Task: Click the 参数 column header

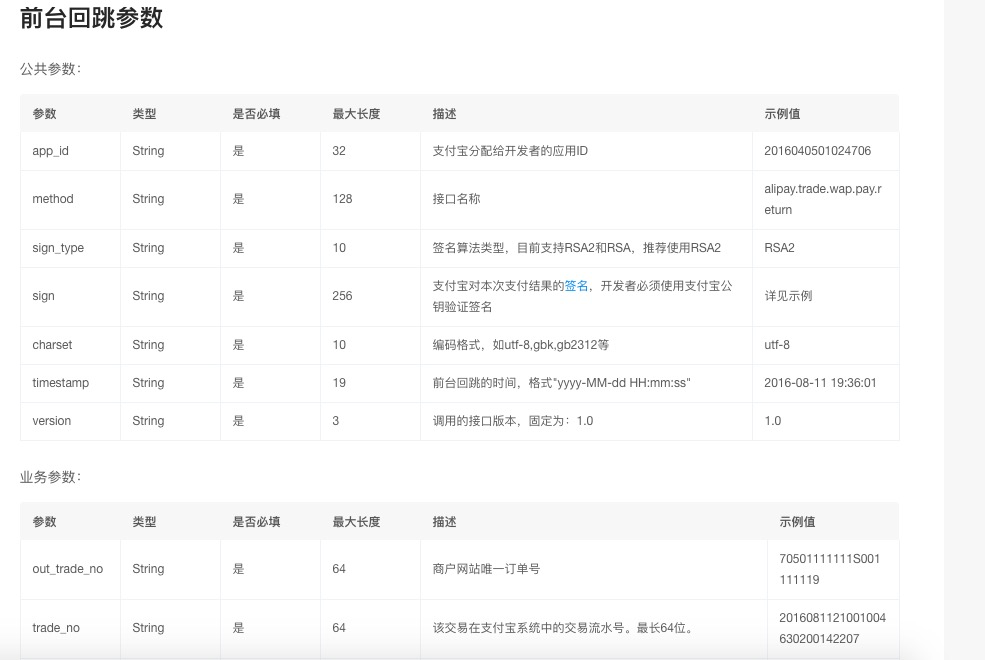Action: click(42, 113)
